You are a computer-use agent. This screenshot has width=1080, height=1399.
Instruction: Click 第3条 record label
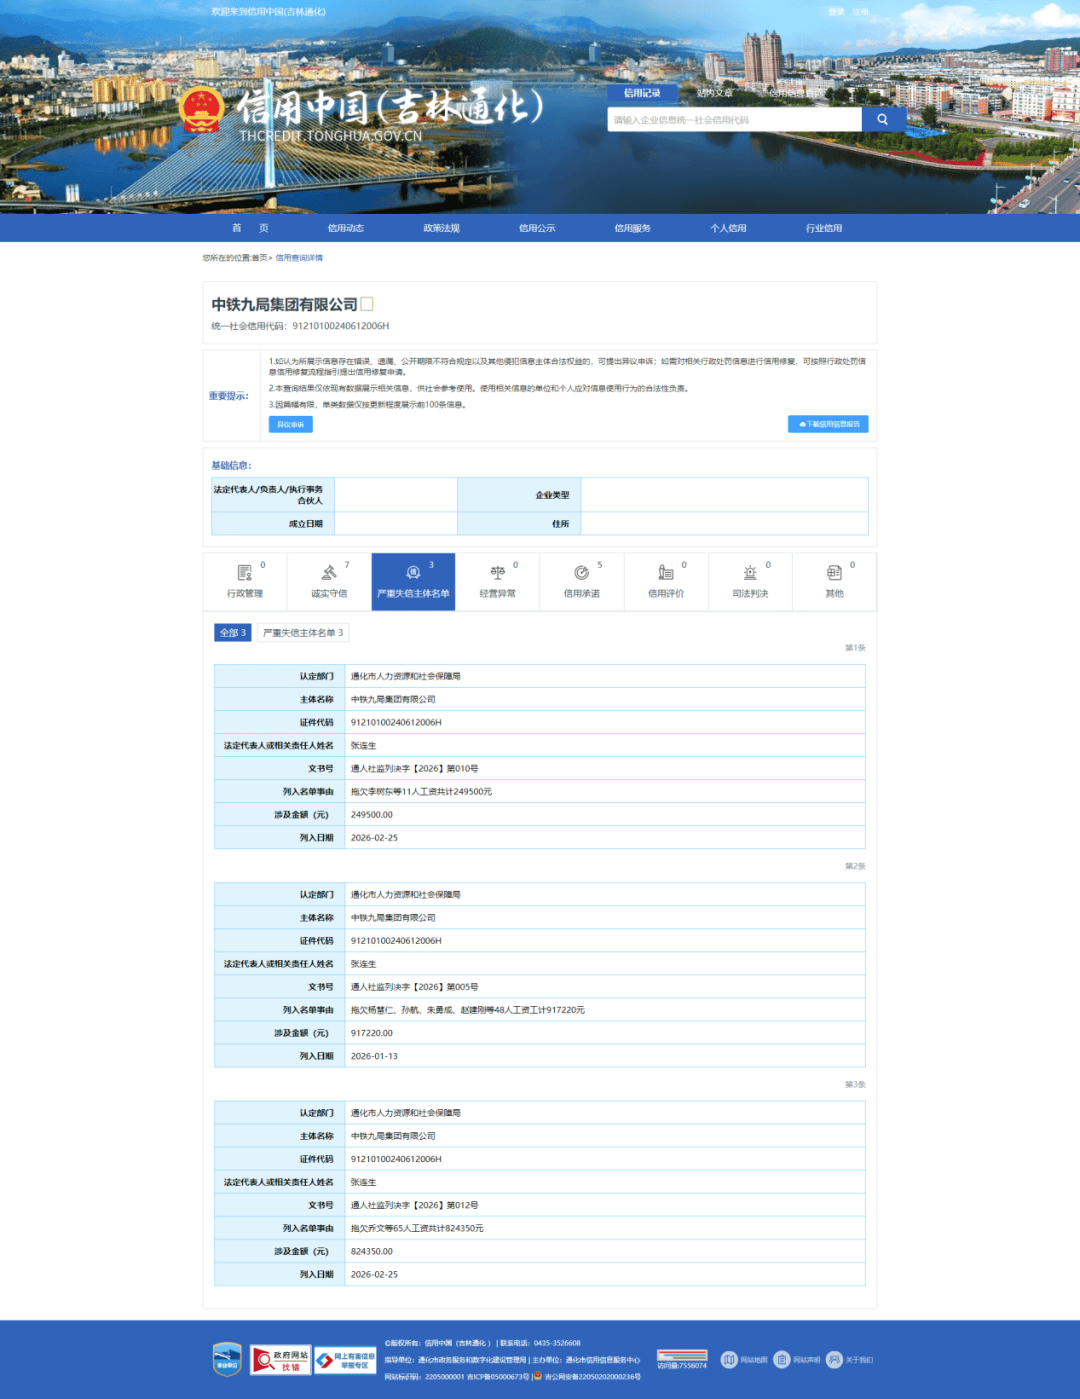pos(855,1084)
